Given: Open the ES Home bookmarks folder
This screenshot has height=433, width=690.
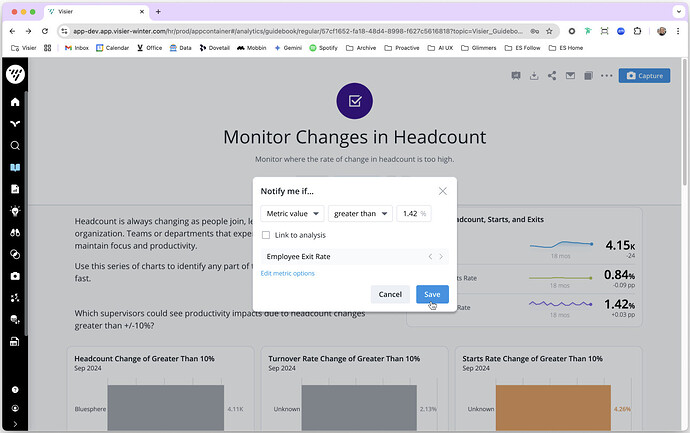Looking at the screenshot, I should click(566, 48).
